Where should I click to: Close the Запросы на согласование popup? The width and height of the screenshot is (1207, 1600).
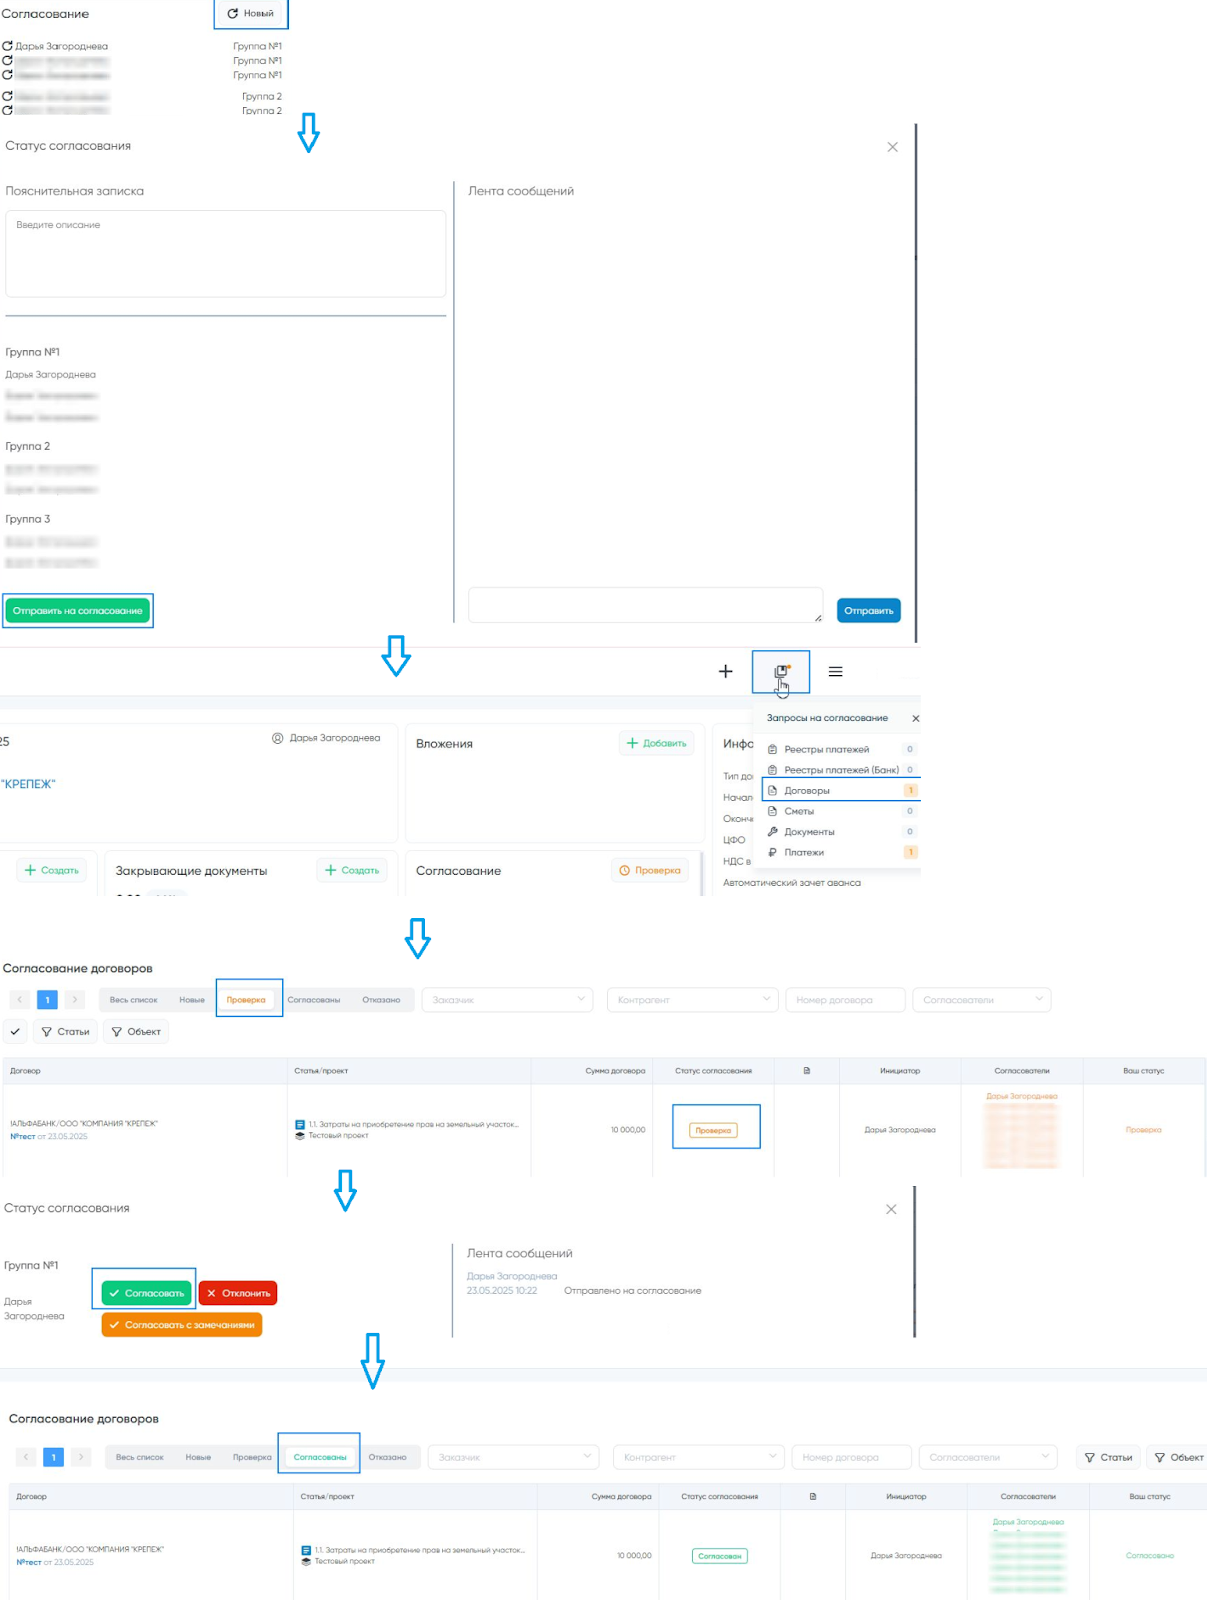point(915,718)
